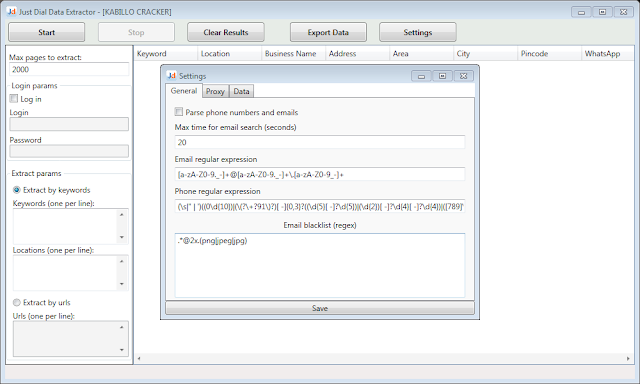The image size is (640, 384).
Task: Click the Login input field
Action: pos(69,124)
